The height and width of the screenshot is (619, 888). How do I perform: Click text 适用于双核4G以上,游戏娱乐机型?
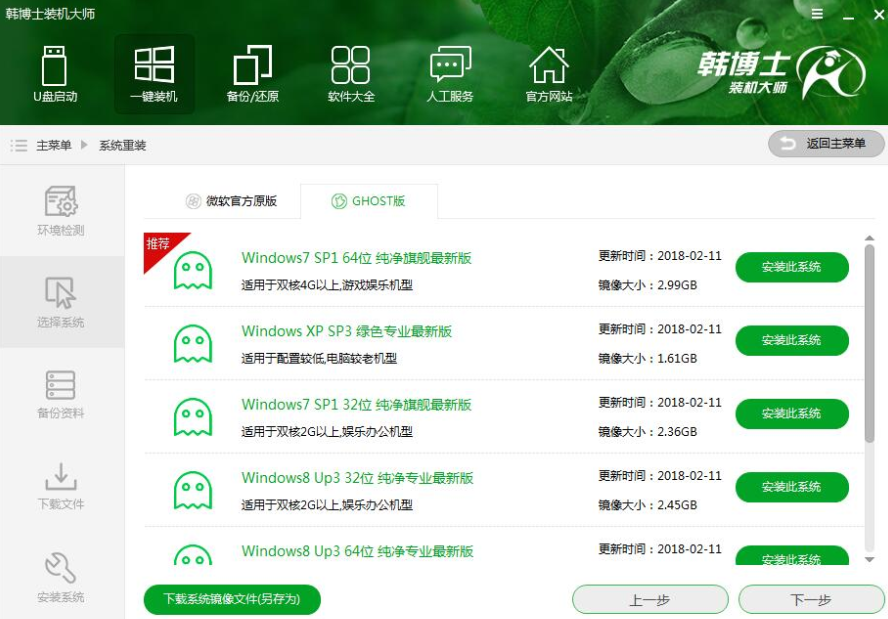(x=327, y=285)
